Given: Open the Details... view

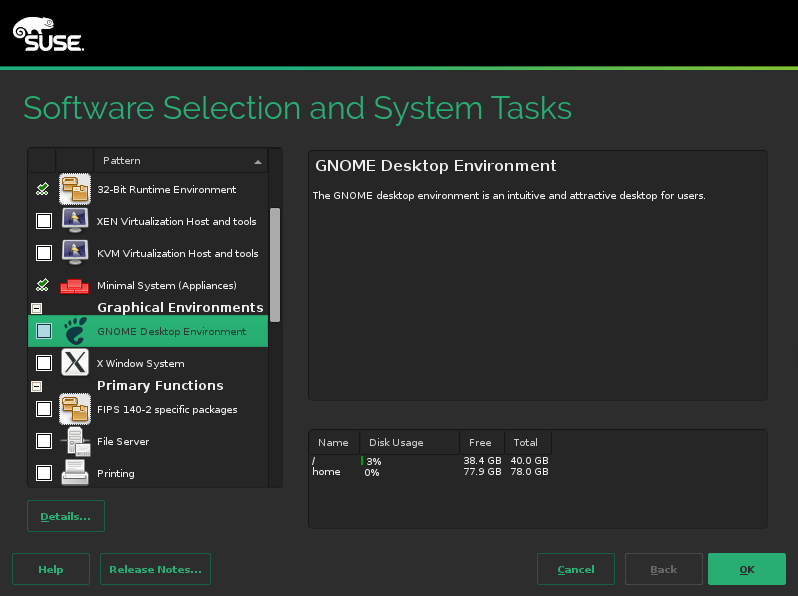Looking at the screenshot, I should [x=66, y=516].
